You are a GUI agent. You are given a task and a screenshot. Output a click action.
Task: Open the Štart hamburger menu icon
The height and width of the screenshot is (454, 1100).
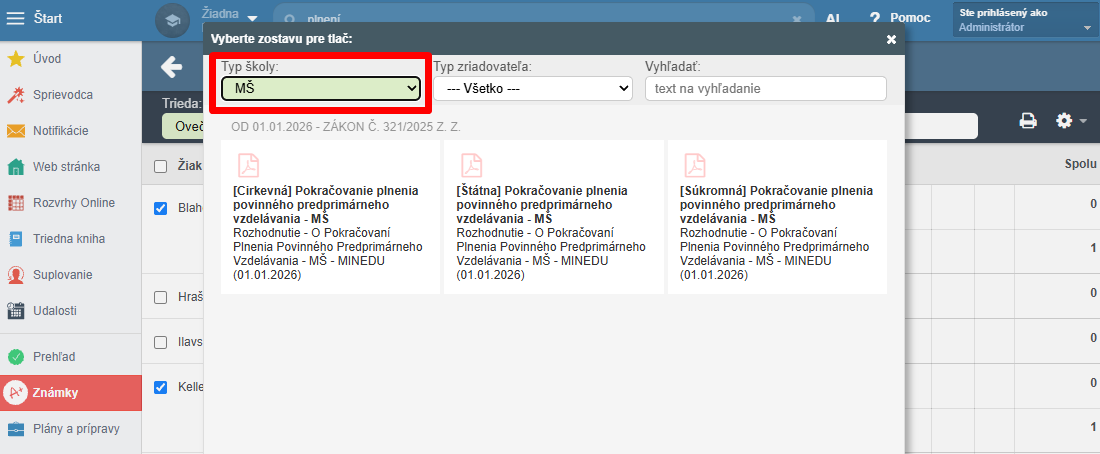coord(15,18)
